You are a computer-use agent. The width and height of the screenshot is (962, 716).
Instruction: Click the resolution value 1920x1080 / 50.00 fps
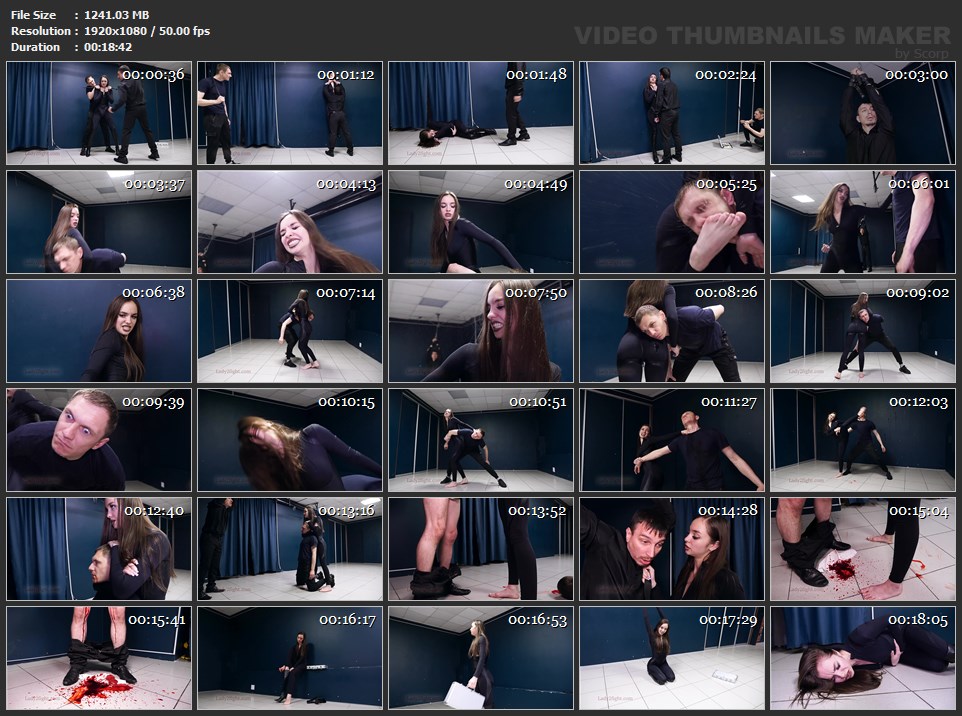pos(147,31)
